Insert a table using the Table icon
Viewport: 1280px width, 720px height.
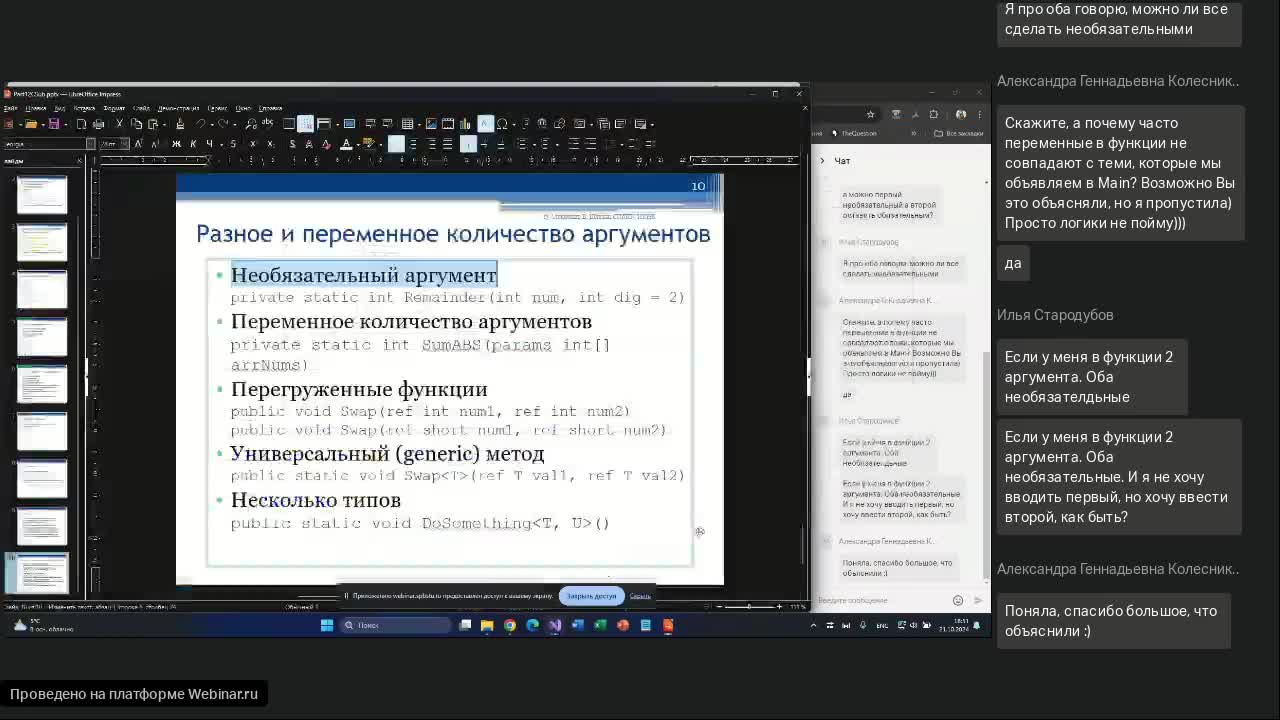point(407,124)
